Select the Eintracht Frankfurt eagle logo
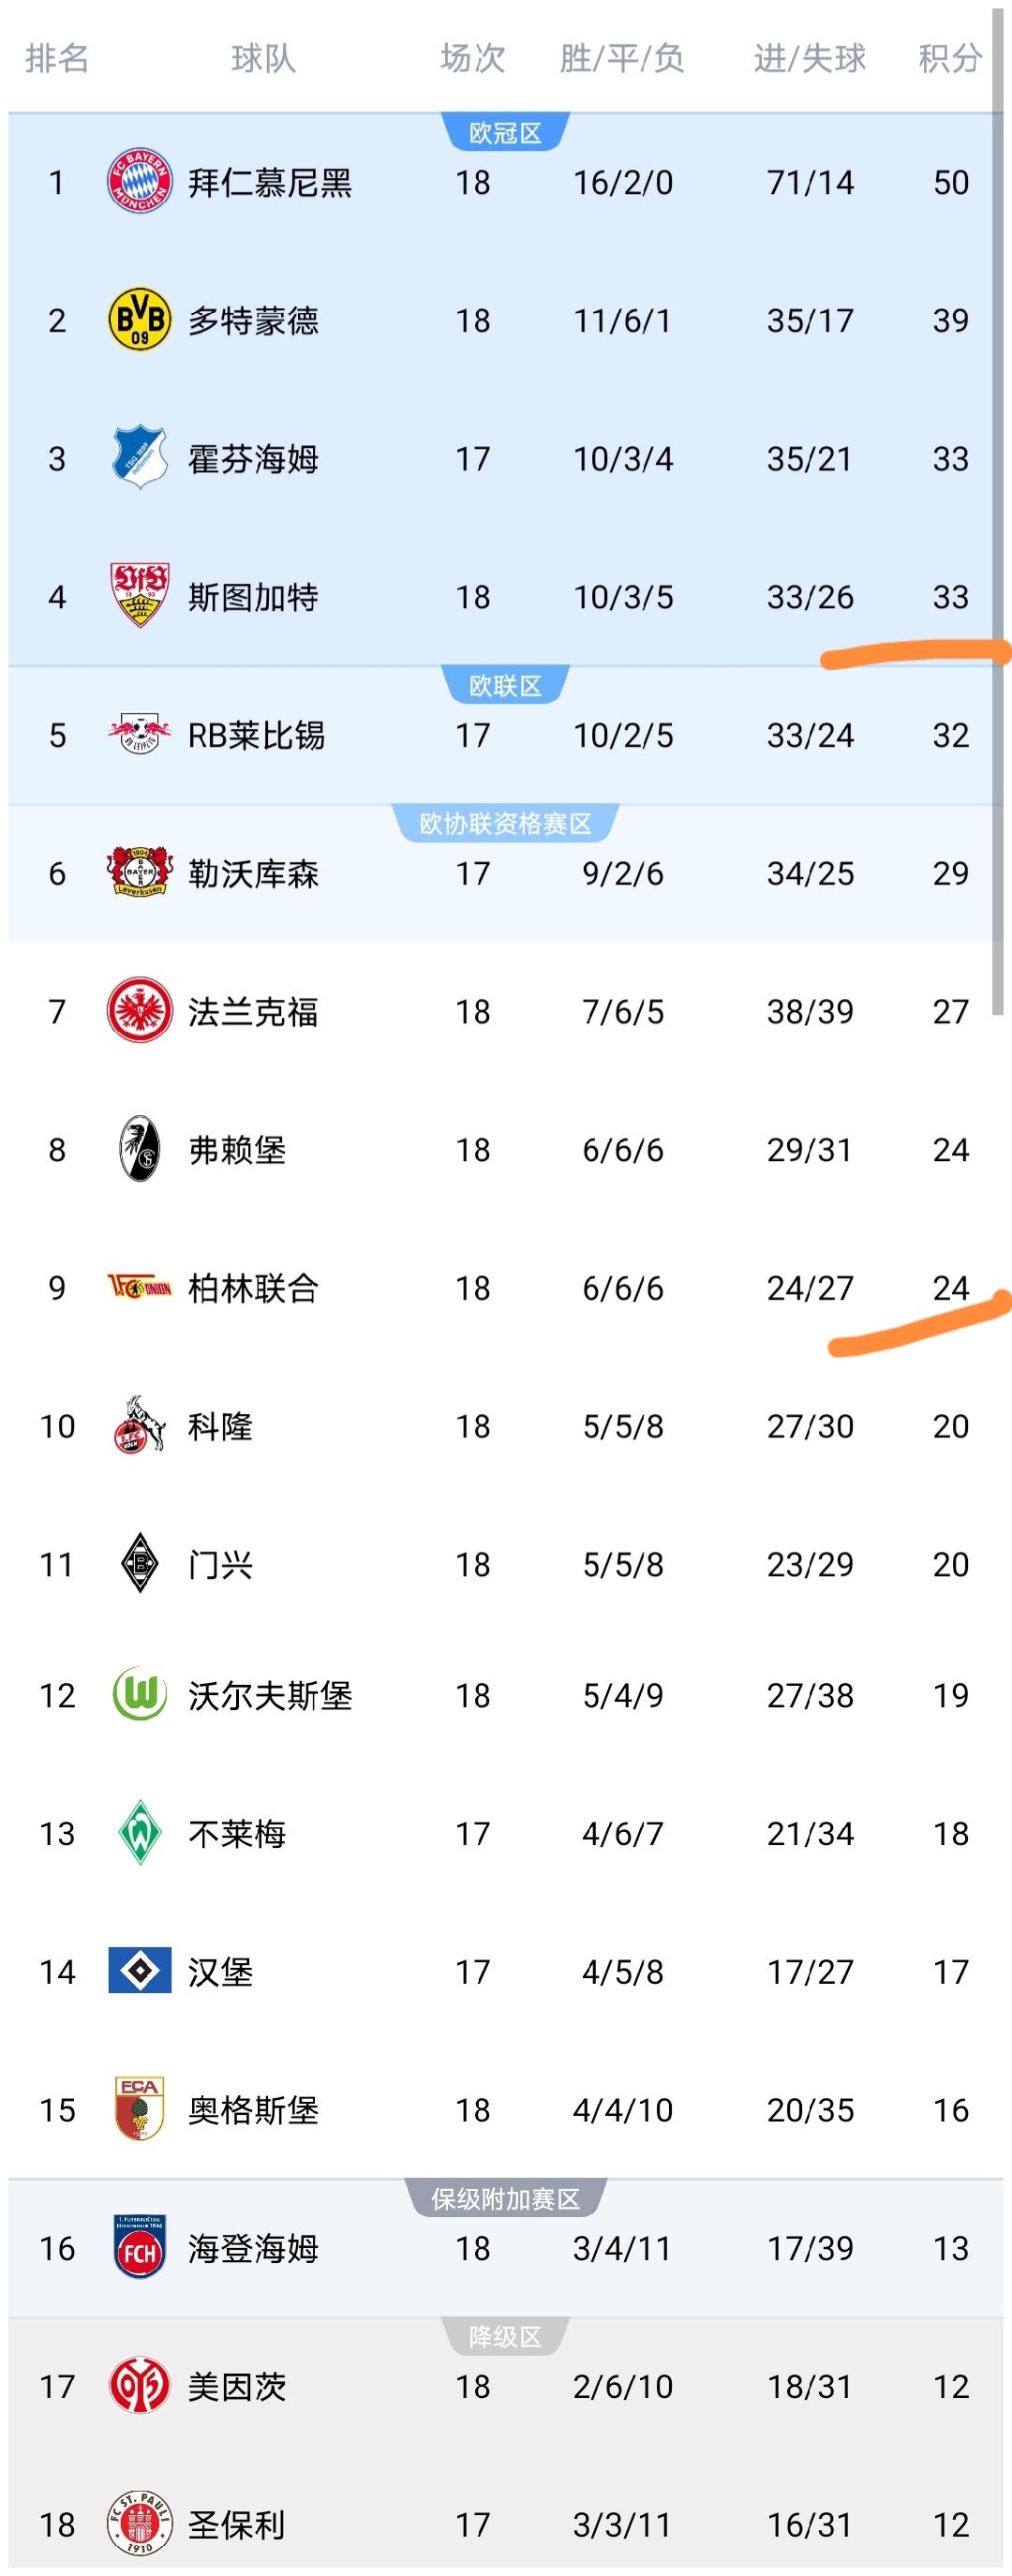Viewport: 1012px width, 2576px height. click(139, 1011)
